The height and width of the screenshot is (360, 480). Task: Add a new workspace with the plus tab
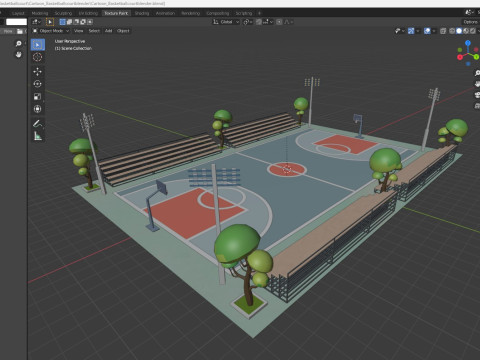(259, 13)
